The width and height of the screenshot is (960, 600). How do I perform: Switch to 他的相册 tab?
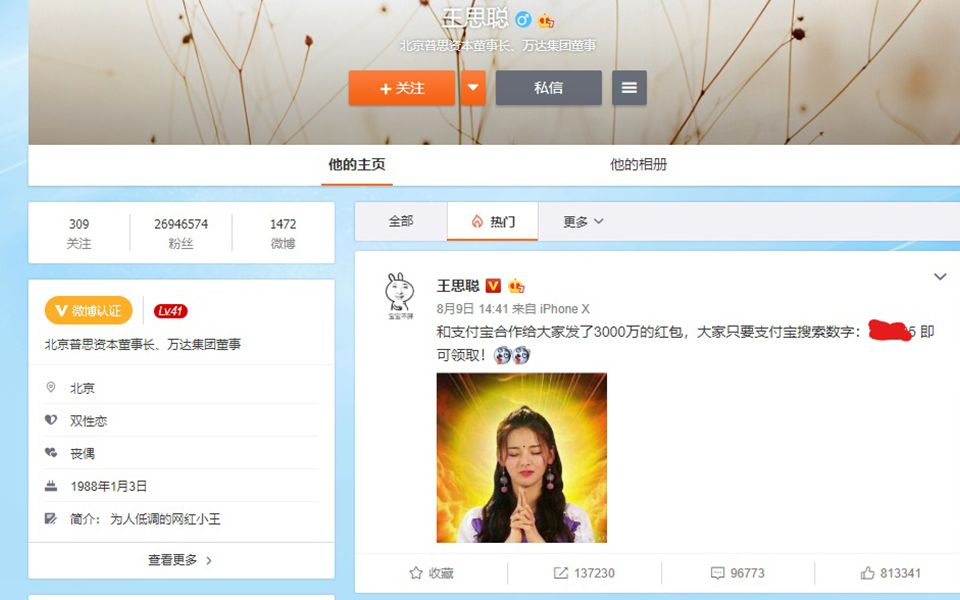[639, 164]
